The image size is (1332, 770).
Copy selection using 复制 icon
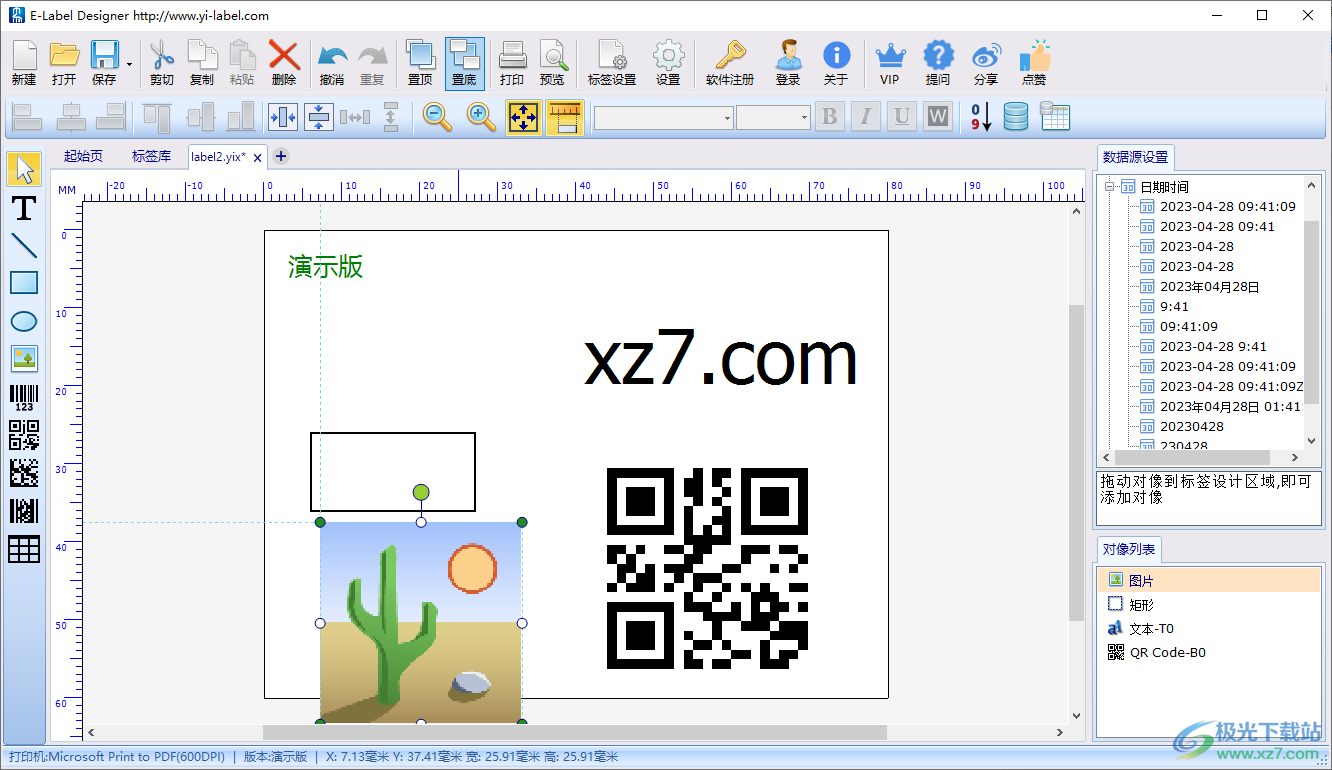202,63
